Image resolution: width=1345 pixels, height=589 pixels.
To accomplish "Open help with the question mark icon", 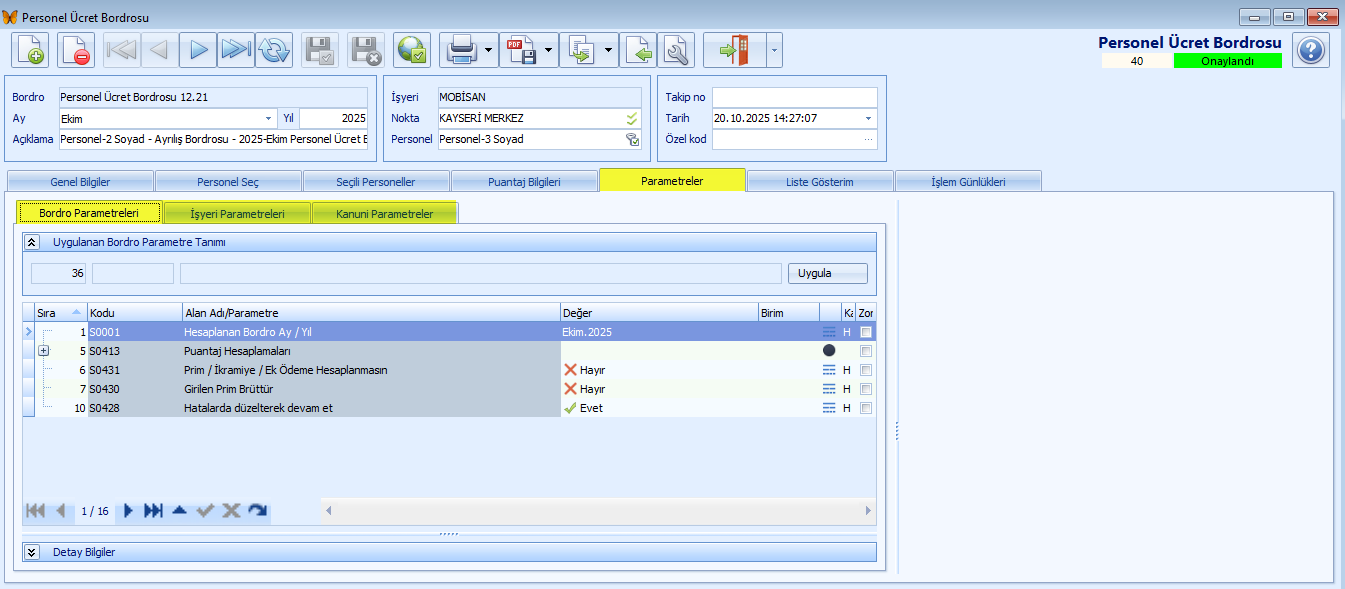I will (x=1310, y=50).
